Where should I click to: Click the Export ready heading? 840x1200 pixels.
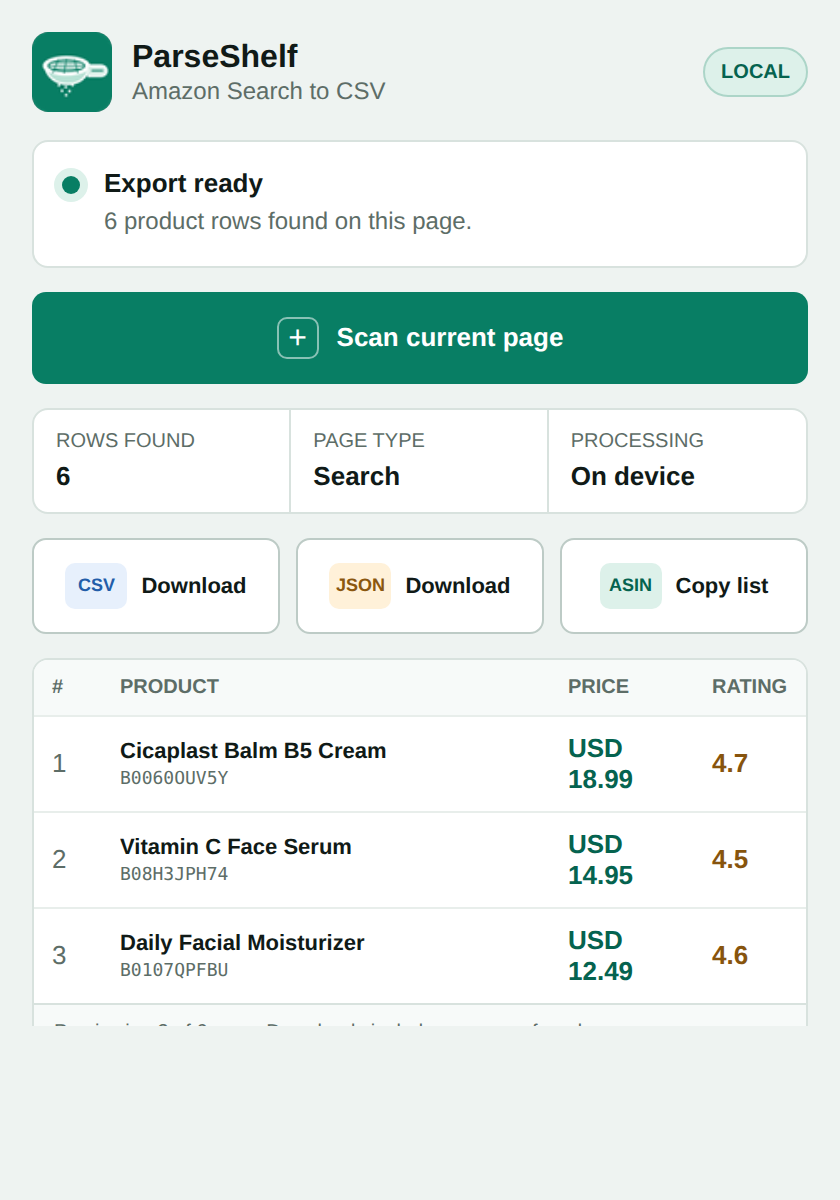[x=183, y=184]
